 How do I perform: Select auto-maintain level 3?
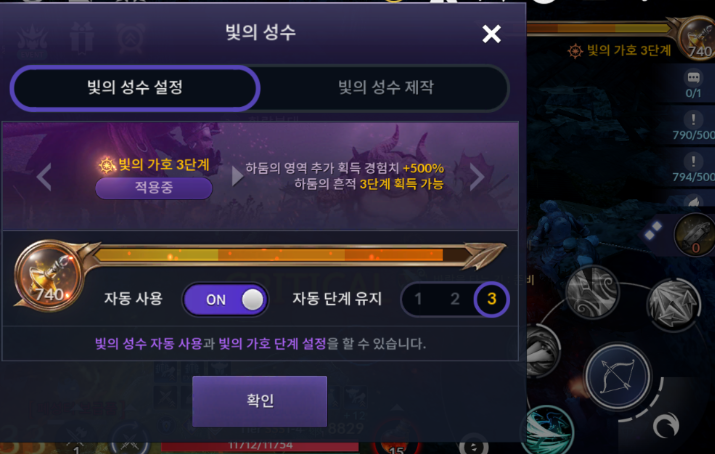point(492,299)
